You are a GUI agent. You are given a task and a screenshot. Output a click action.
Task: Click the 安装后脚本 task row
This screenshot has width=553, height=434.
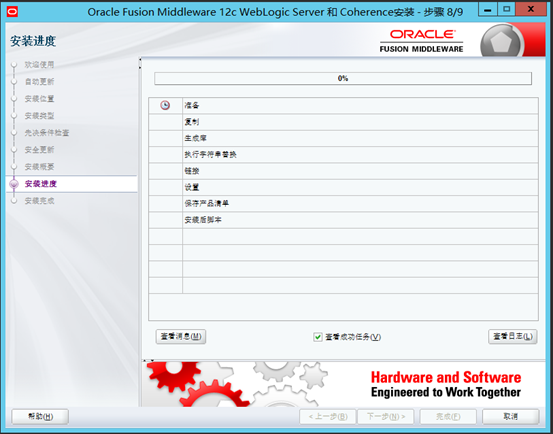(x=343, y=220)
